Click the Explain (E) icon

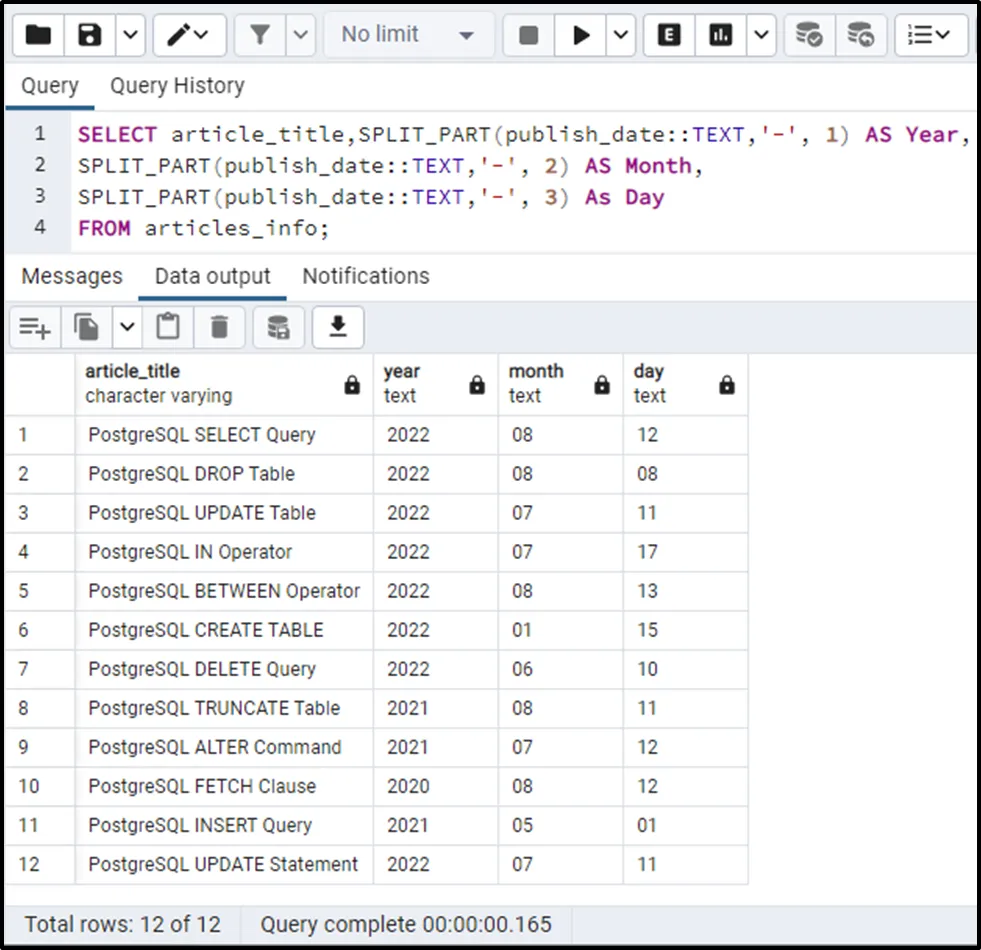pyautogui.click(x=669, y=35)
